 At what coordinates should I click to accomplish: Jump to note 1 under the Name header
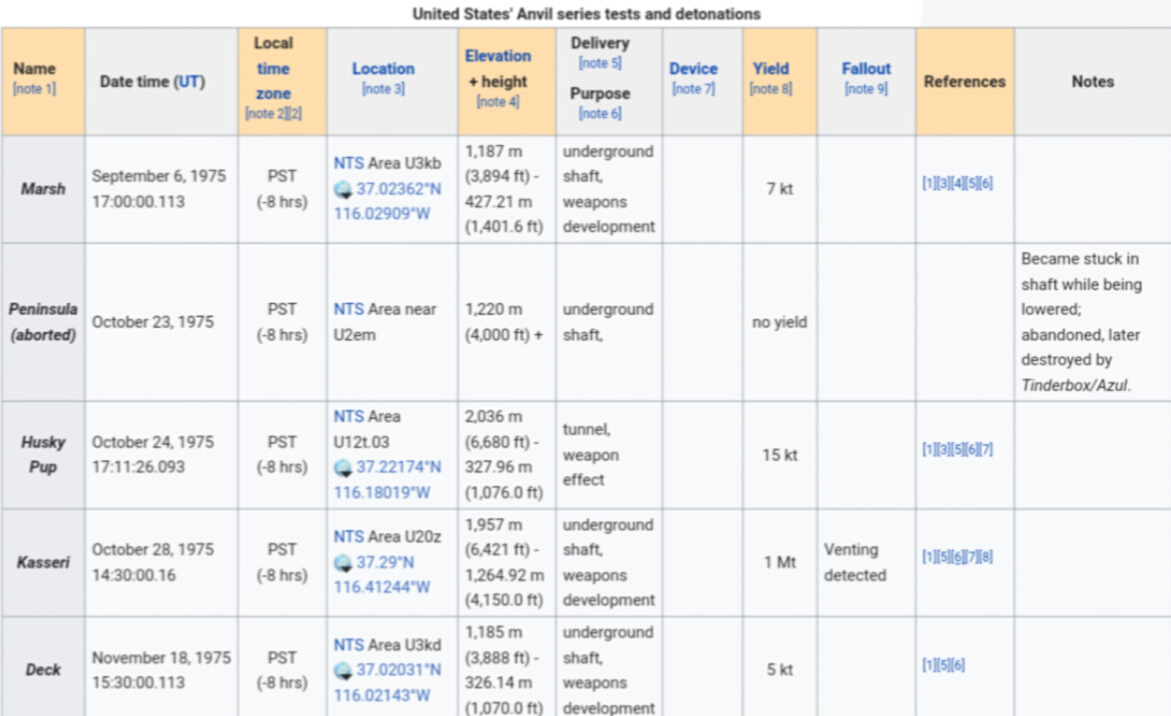[x=34, y=89]
